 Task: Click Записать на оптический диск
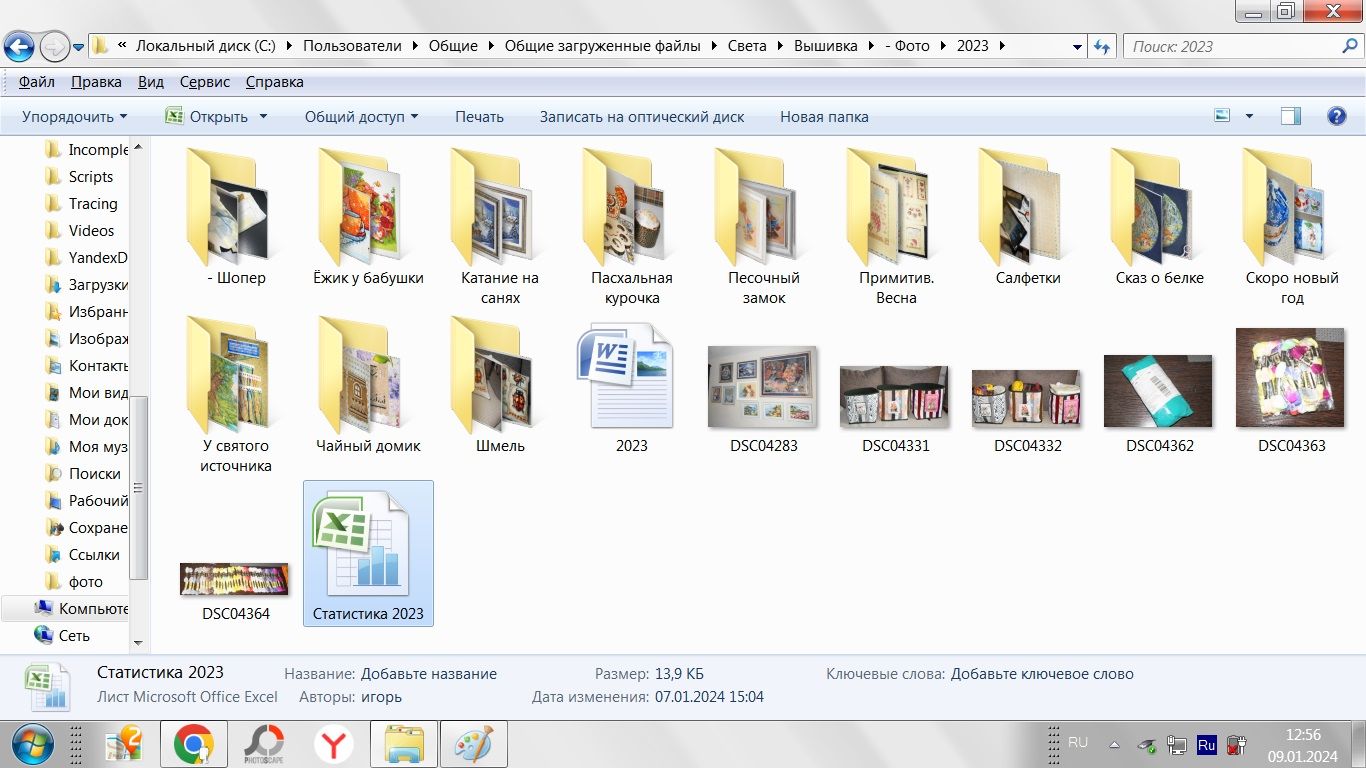[x=642, y=116]
